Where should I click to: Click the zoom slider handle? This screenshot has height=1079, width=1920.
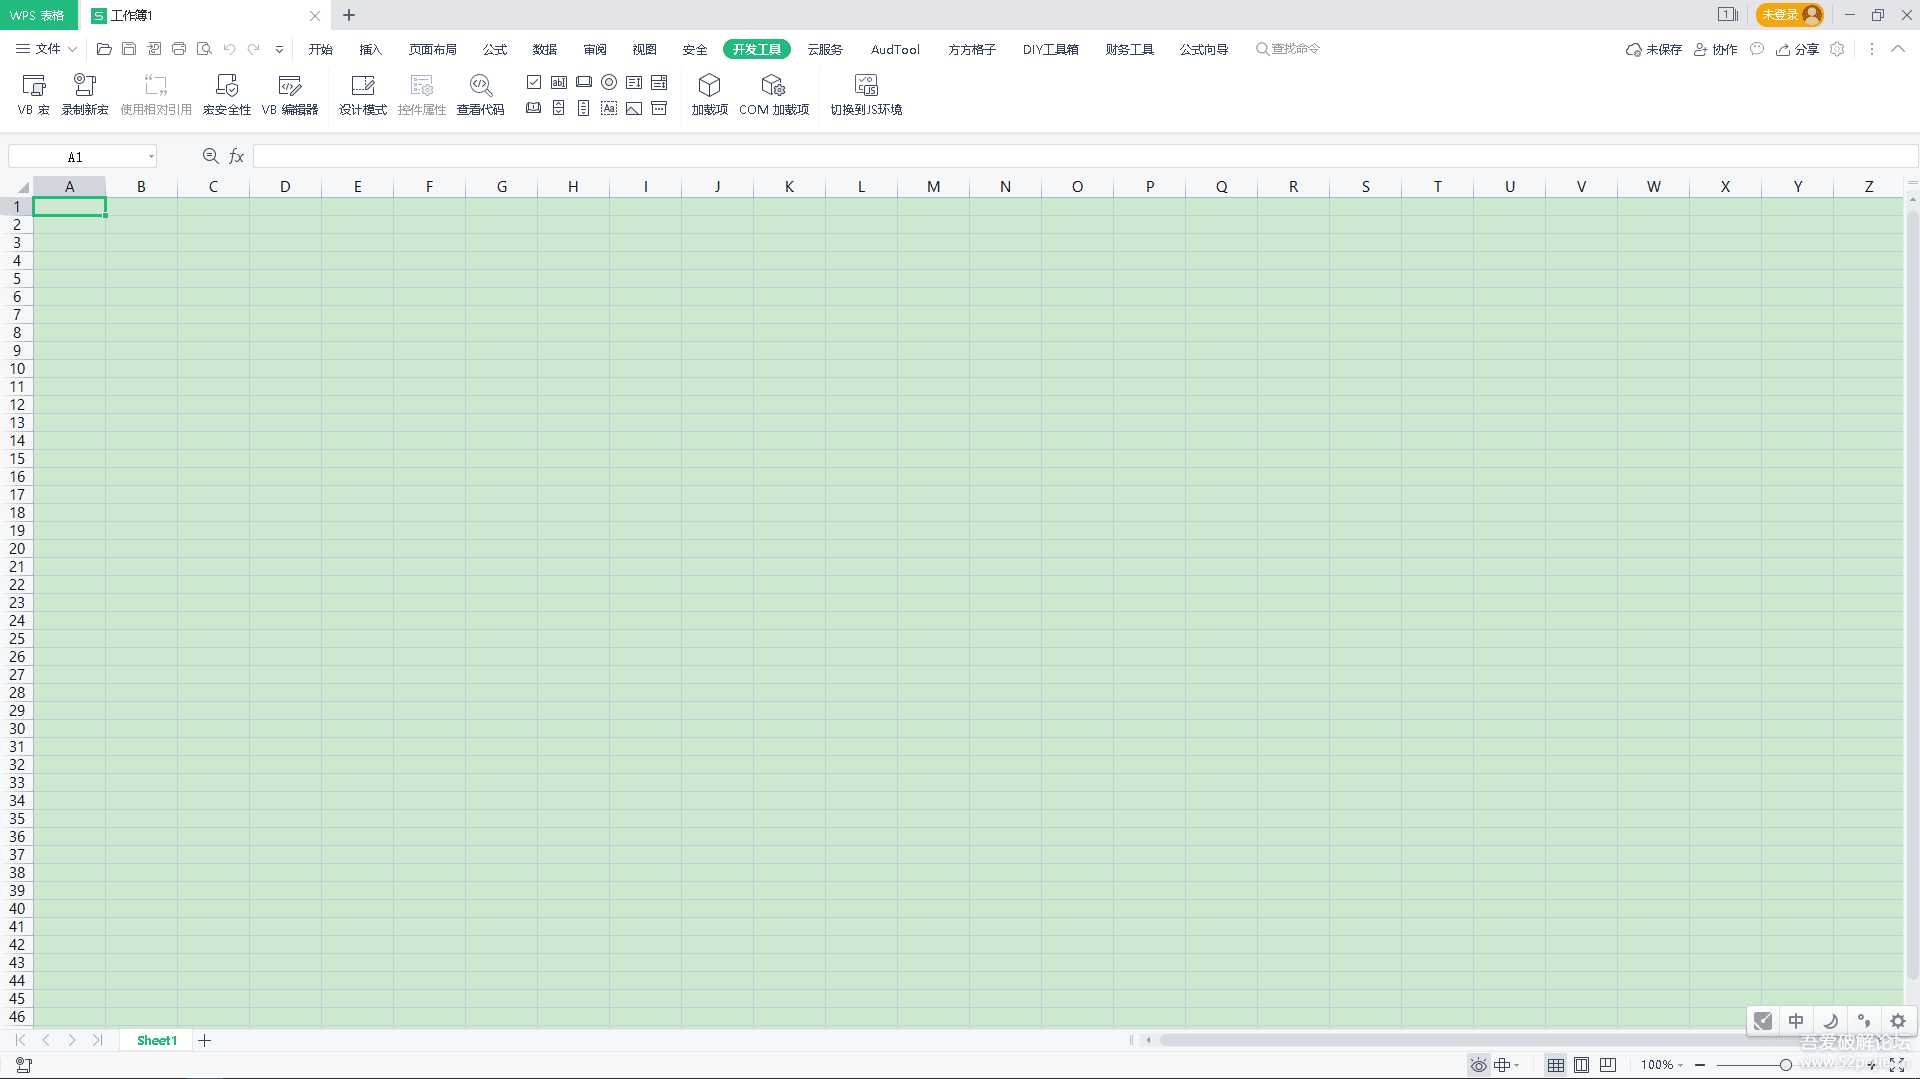(x=1785, y=1065)
